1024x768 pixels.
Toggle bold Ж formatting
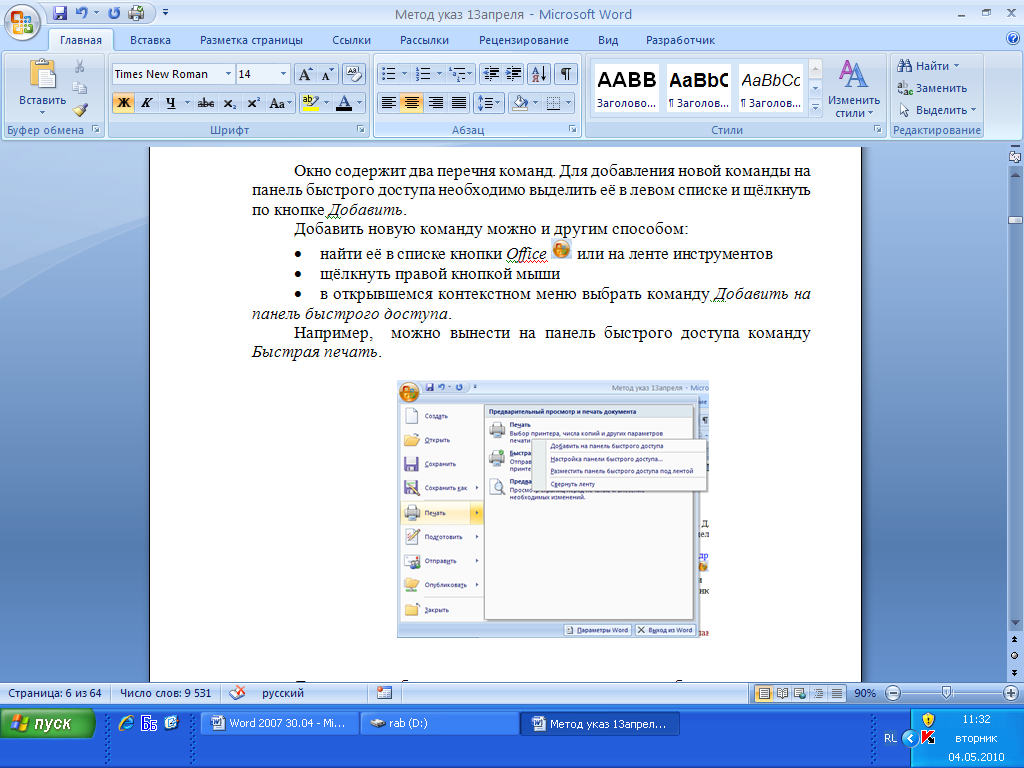pos(123,103)
